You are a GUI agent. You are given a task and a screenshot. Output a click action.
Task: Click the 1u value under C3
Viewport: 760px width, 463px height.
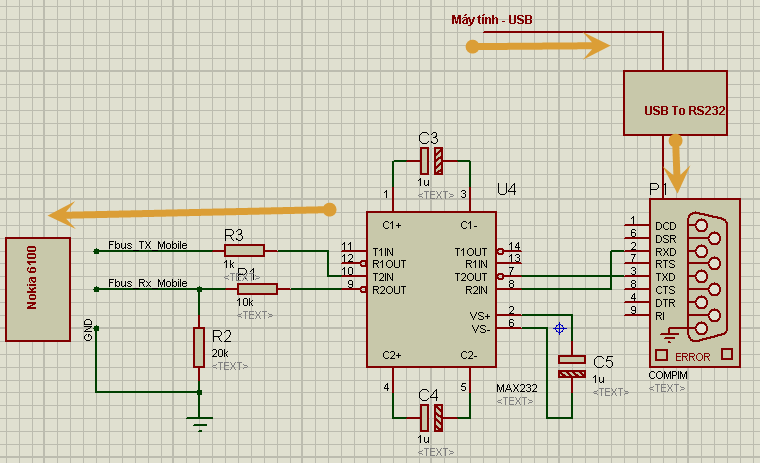click(423, 183)
